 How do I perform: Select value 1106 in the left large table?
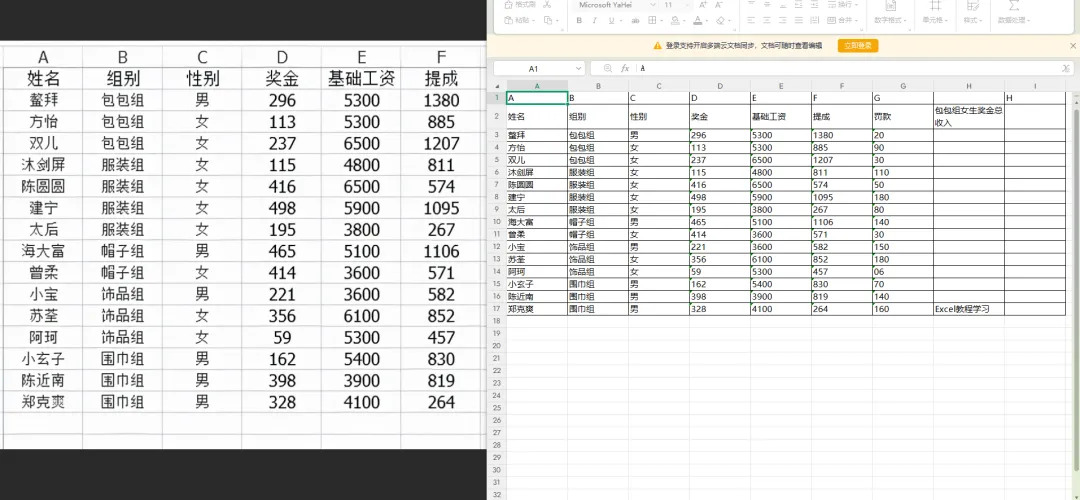pos(442,251)
